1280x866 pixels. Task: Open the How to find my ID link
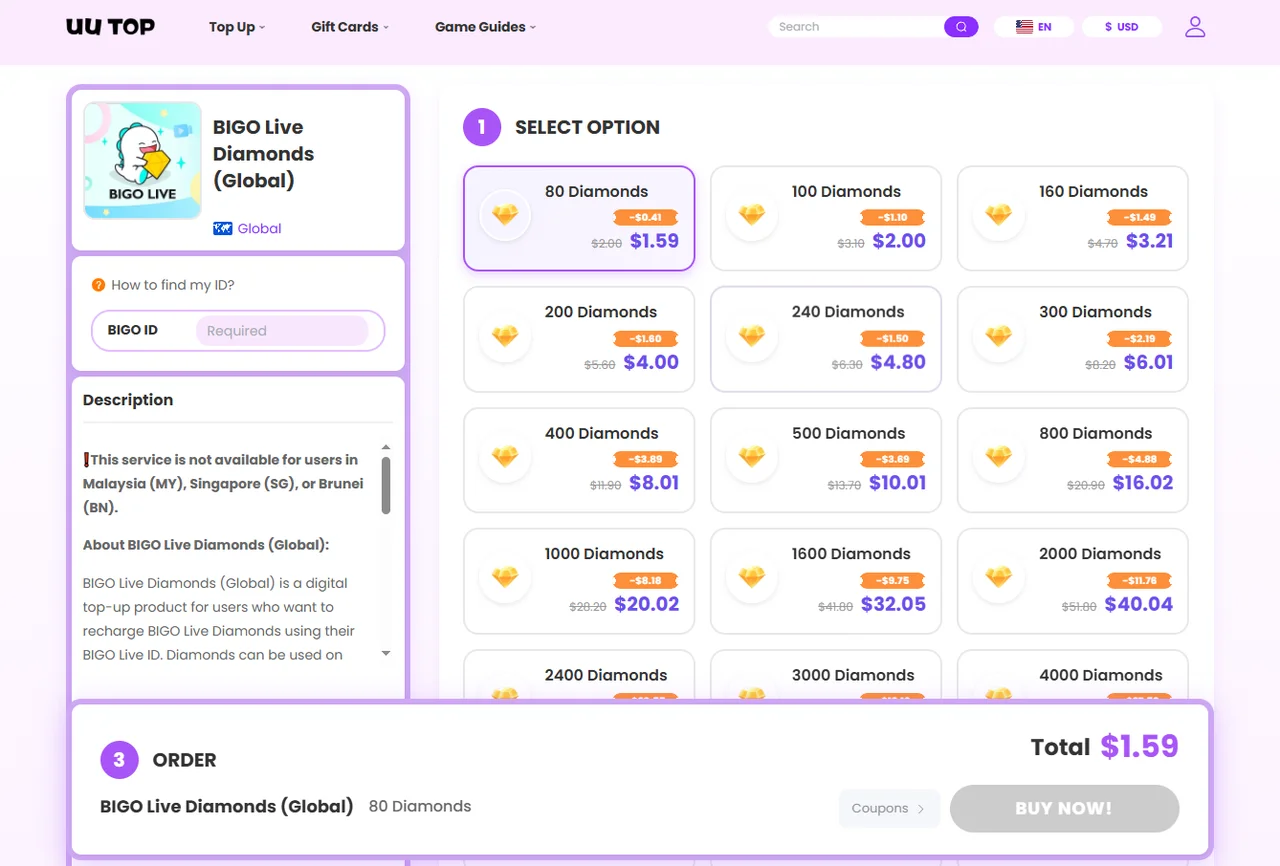[x=173, y=285]
